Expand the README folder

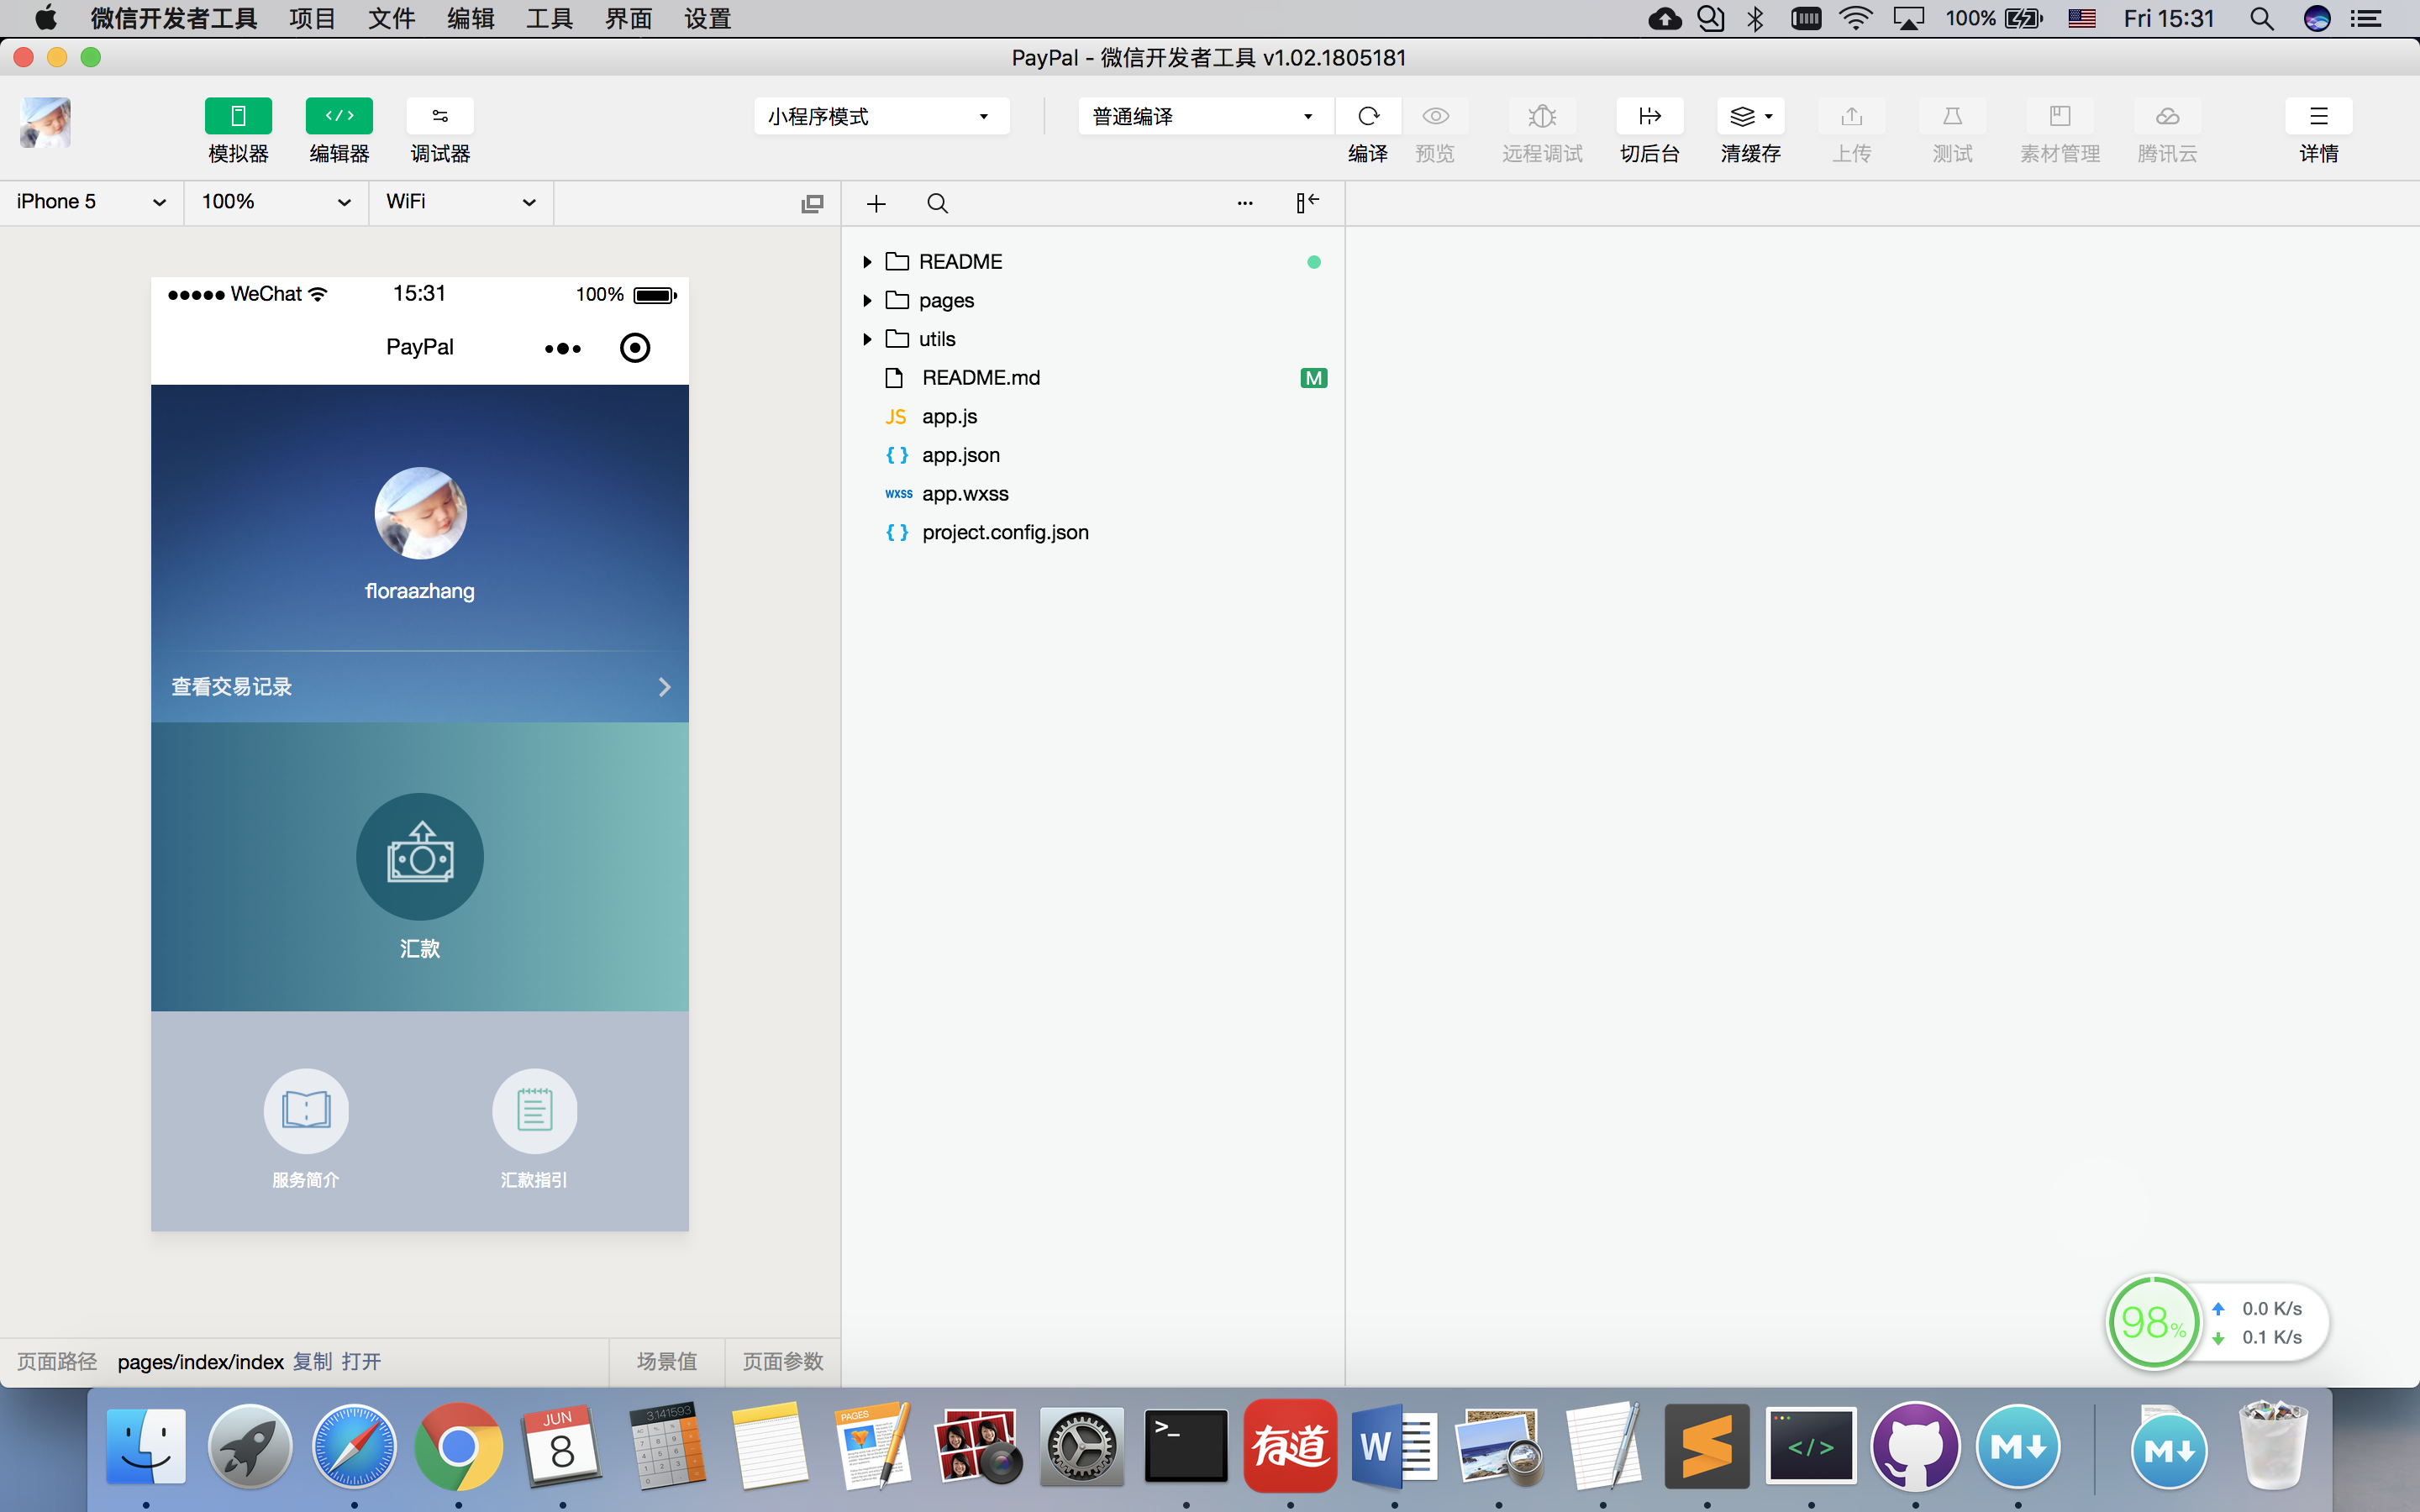(867, 262)
